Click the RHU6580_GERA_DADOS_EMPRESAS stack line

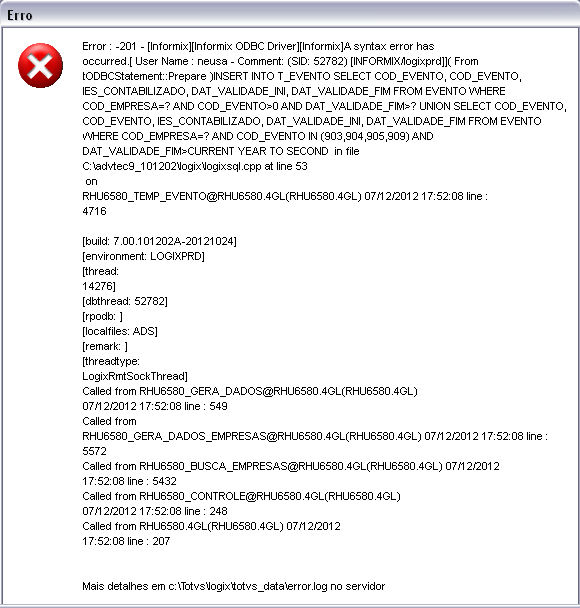(x=315, y=436)
